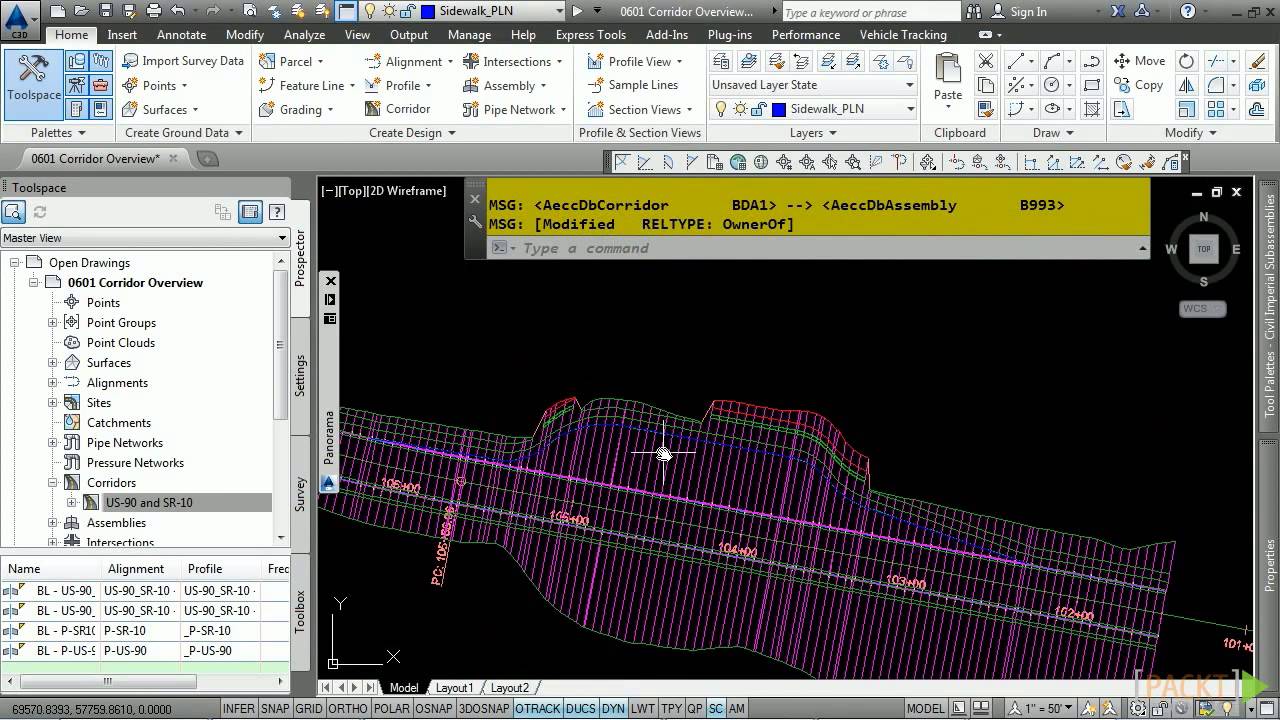This screenshot has width=1280, height=720.
Task: Select the Hatch draw tool
Action: [1091, 109]
